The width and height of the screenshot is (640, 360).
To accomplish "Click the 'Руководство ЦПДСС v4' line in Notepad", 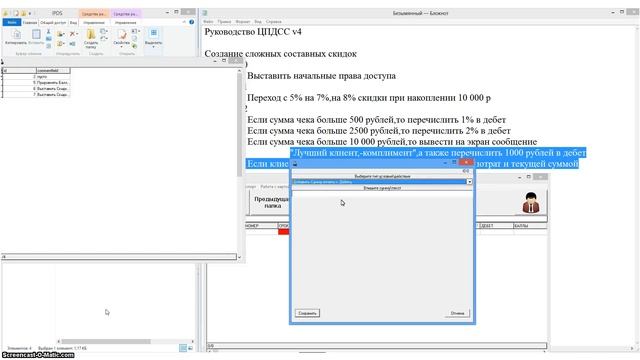I will (x=253, y=32).
